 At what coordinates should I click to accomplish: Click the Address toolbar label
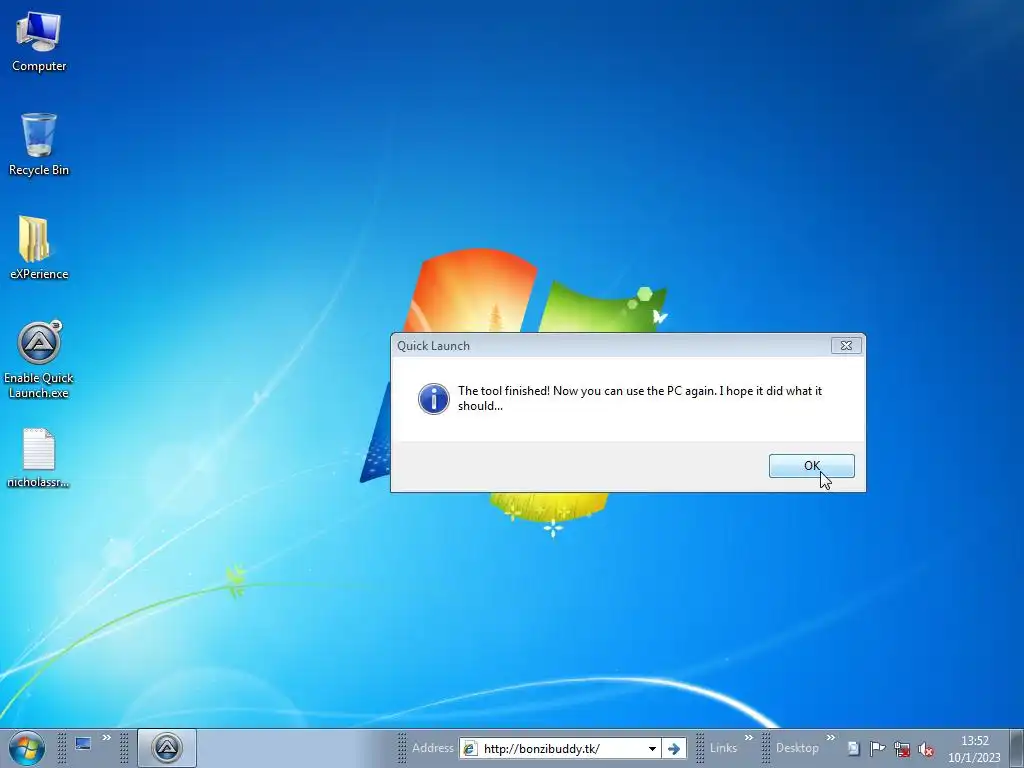point(432,748)
